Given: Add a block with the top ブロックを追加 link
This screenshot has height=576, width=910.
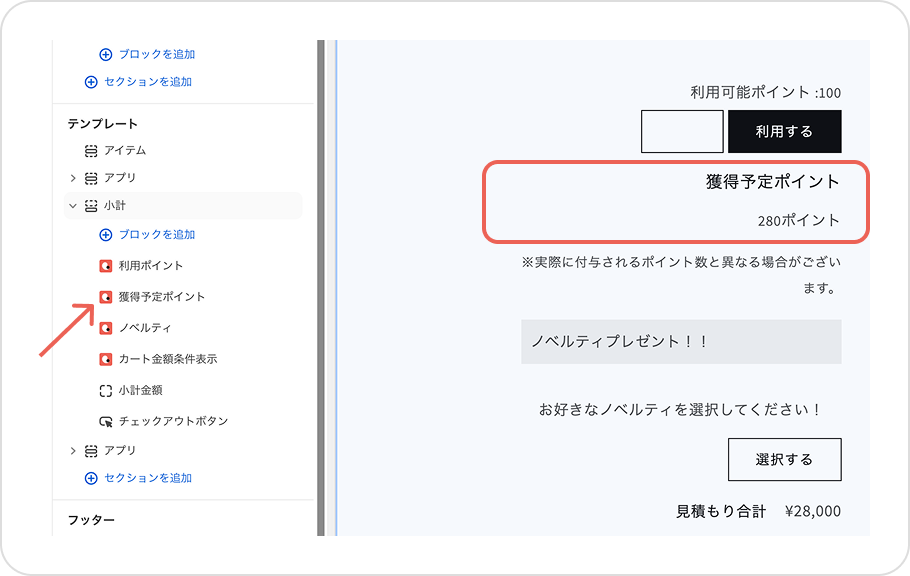Looking at the screenshot, I should [157, 55].
